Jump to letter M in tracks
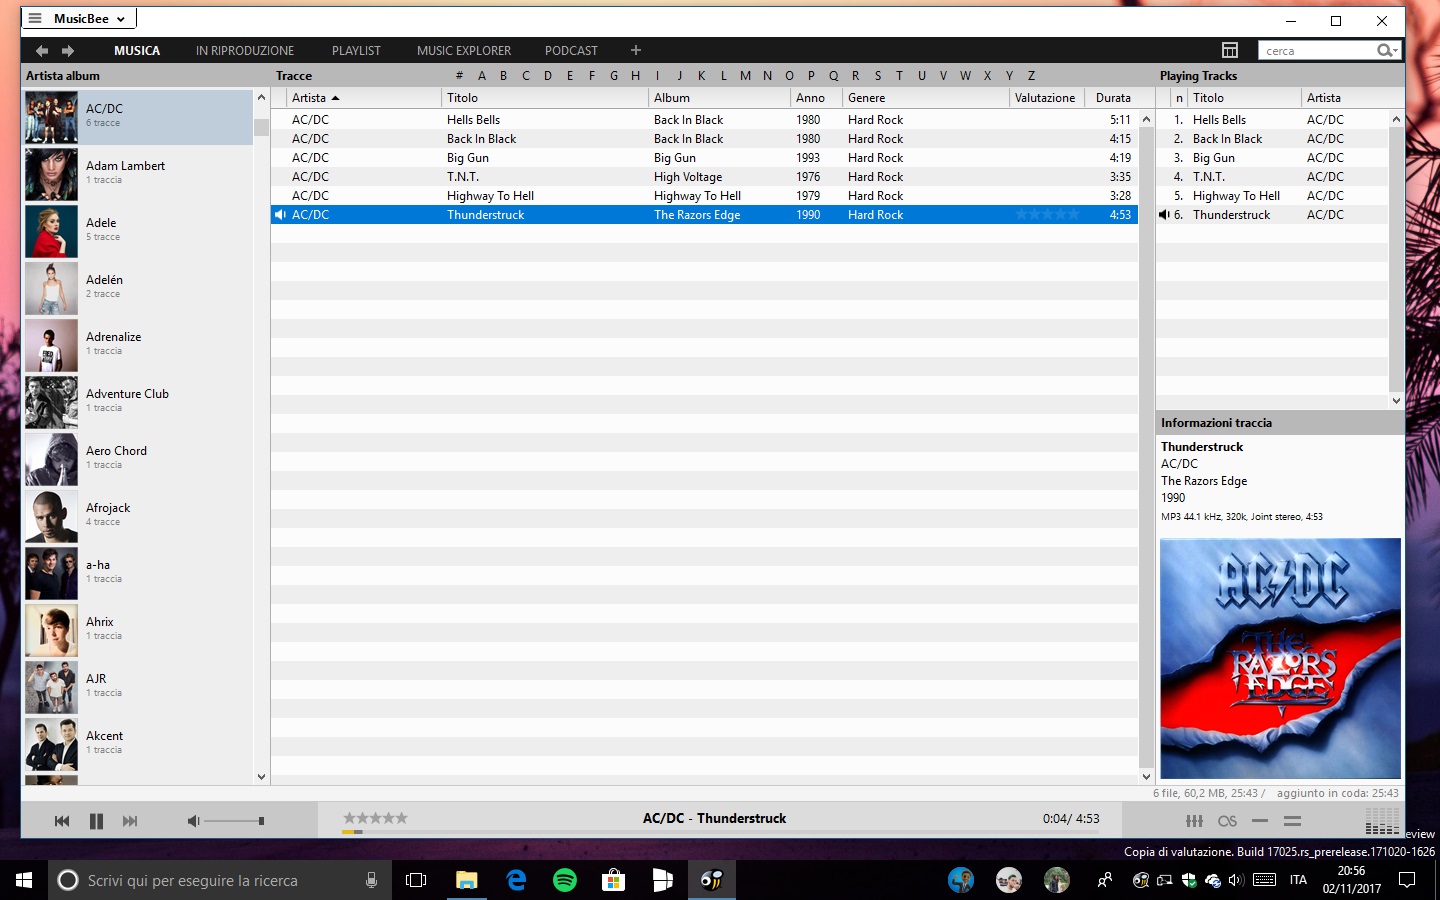 [x=745, y=76]
